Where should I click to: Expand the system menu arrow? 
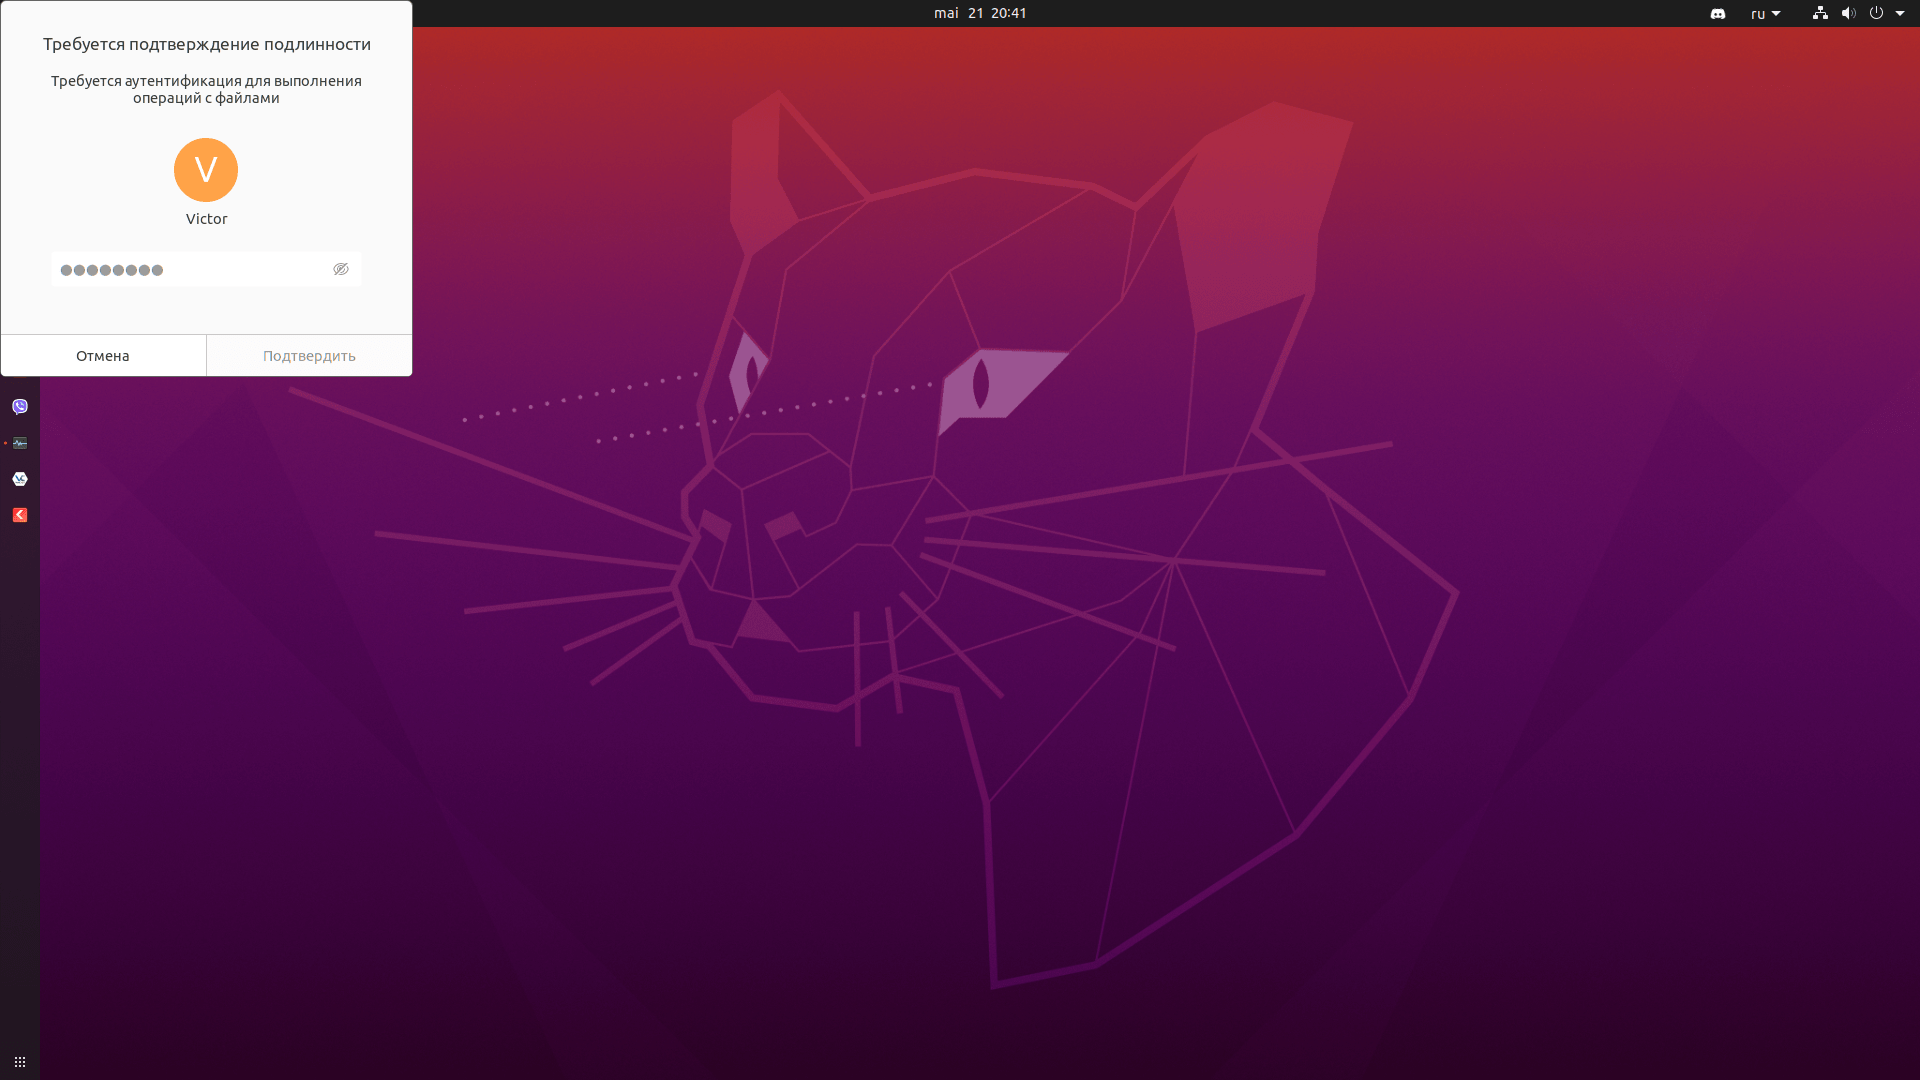(1900, 14)
